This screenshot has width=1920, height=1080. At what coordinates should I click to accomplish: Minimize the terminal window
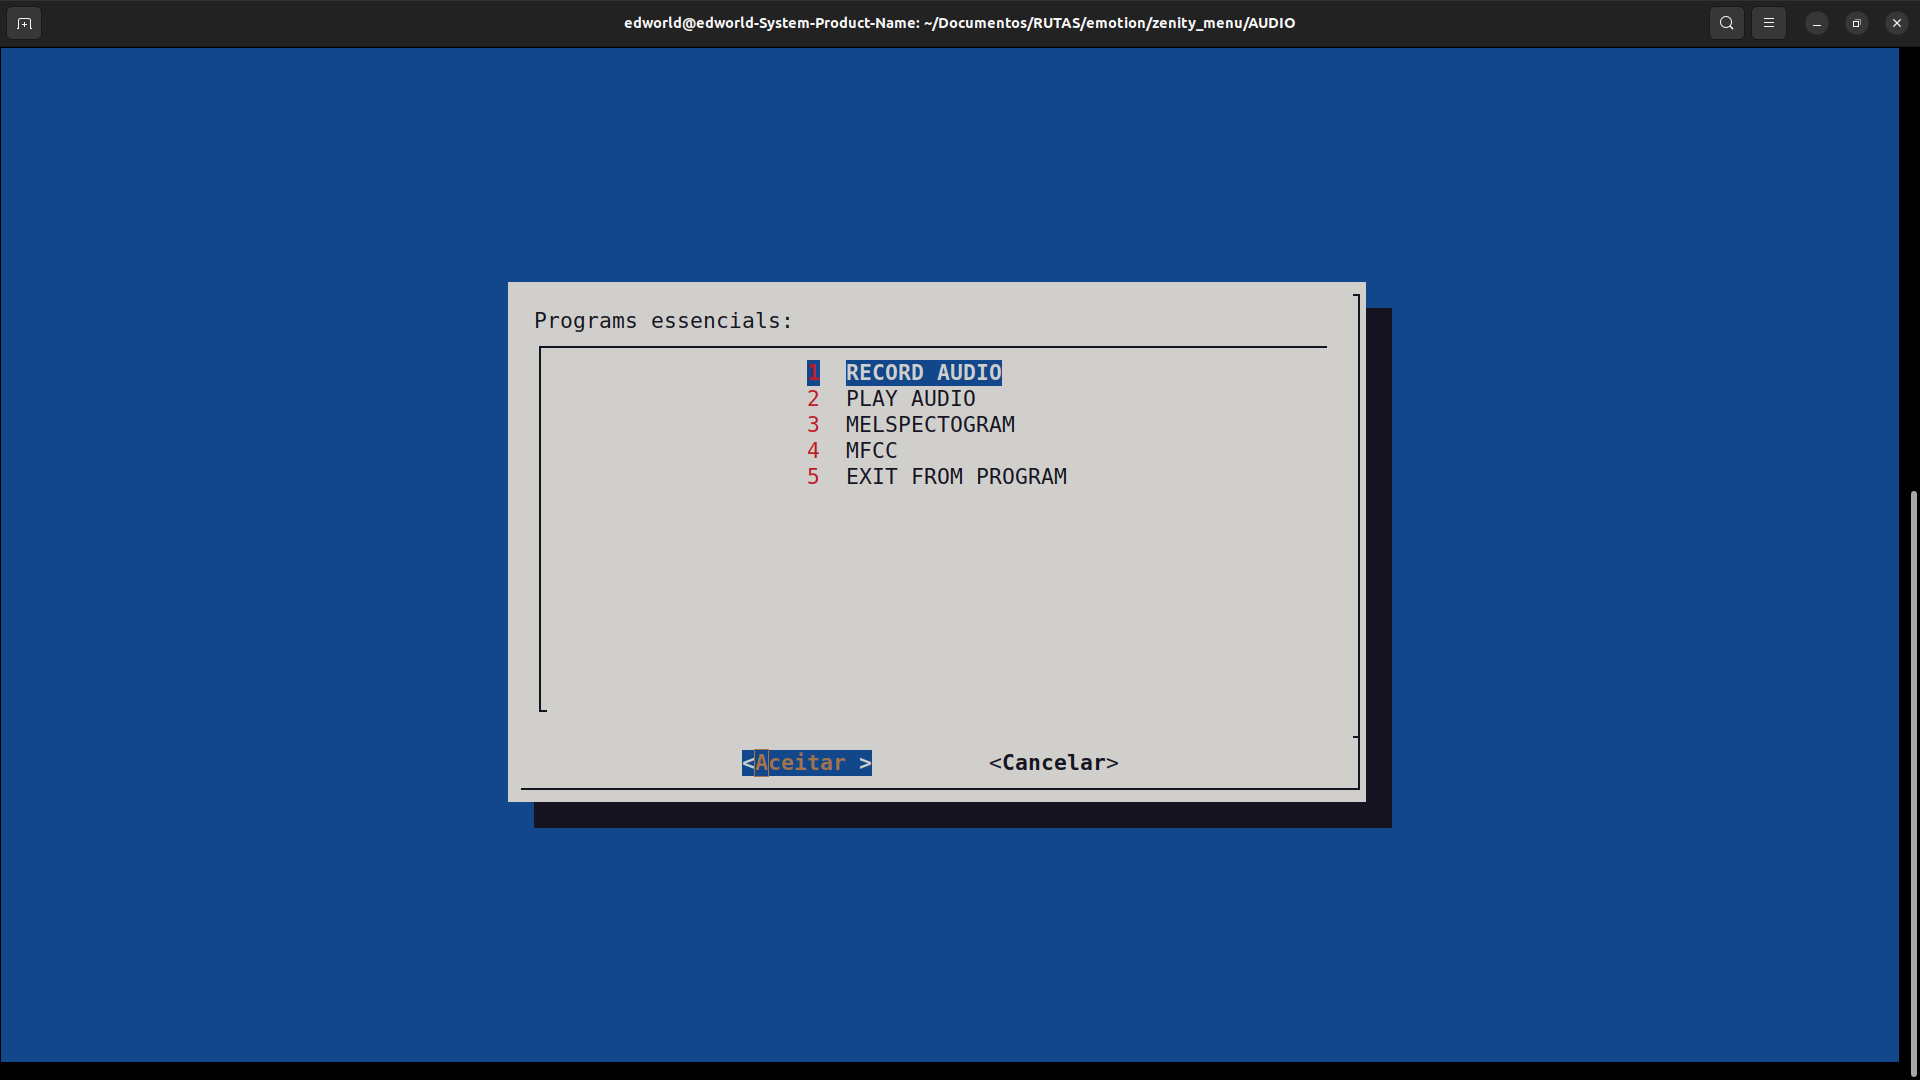click(1816, 23)
